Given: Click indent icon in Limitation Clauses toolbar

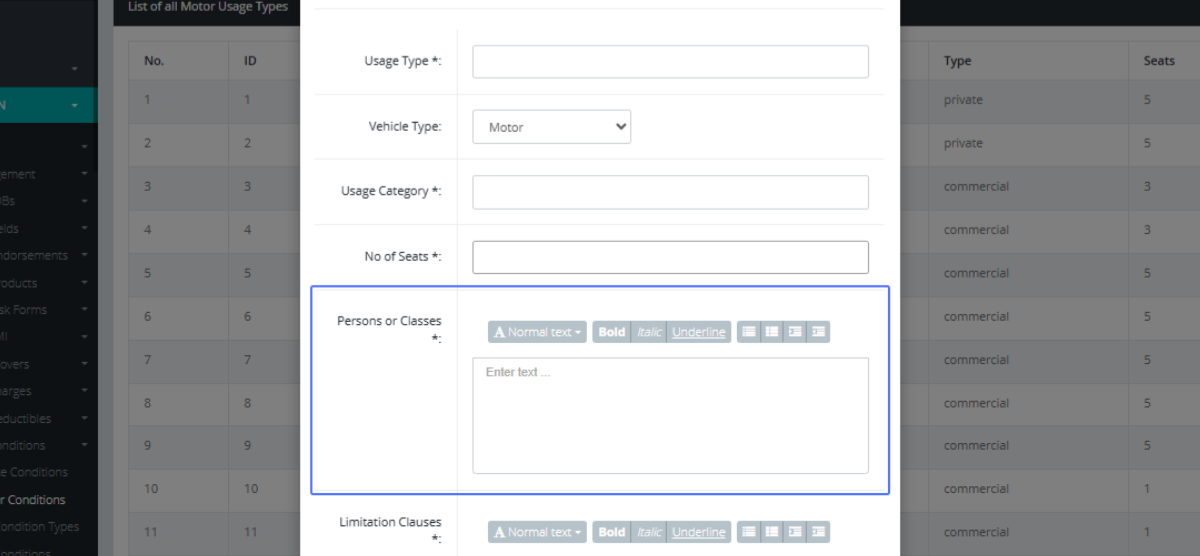Looking at the screenshot, I should (x=818, y=532).
